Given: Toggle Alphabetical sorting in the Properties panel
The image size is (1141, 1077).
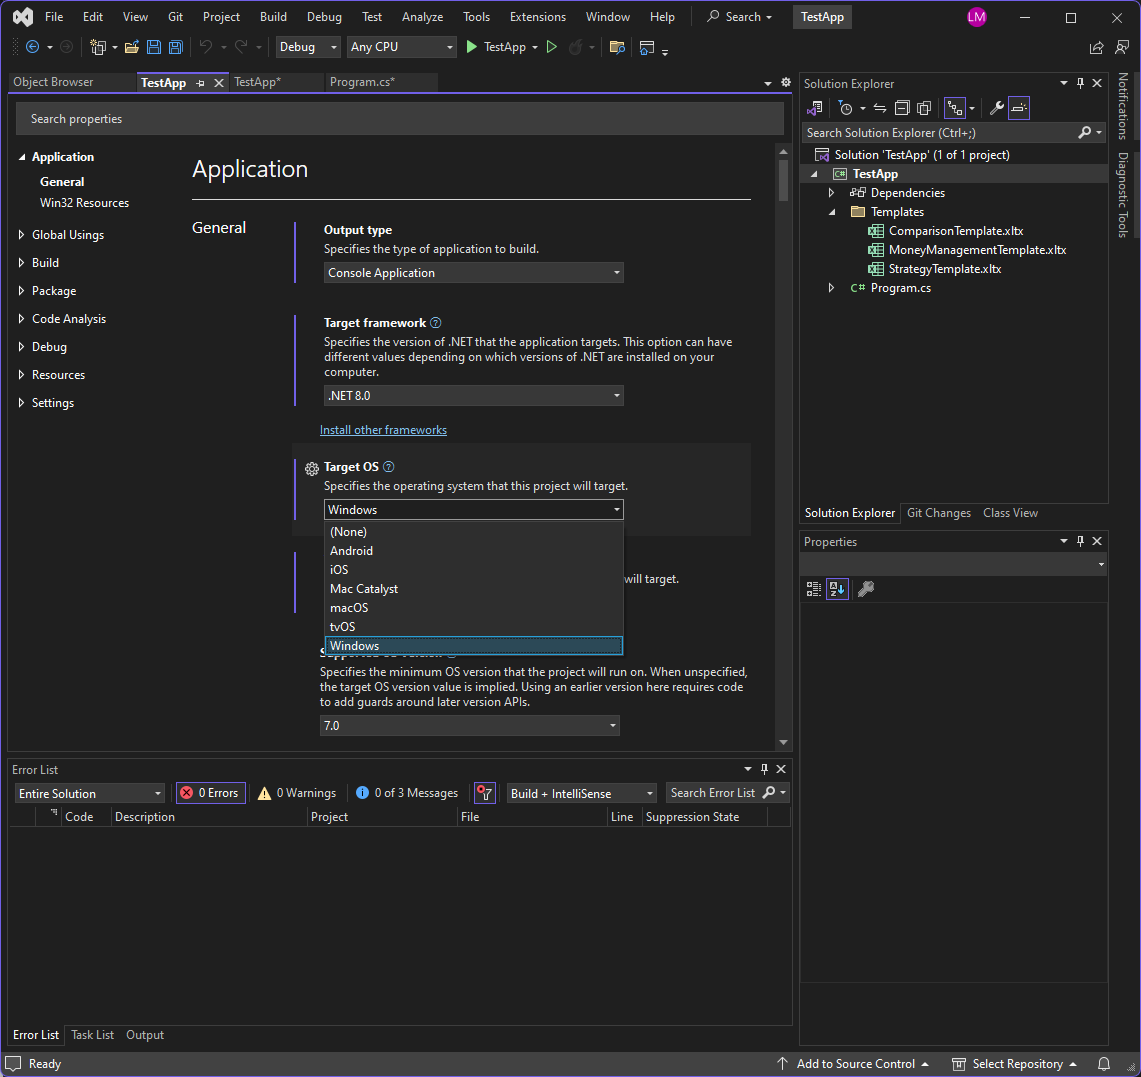Looking at the screenshot, I should pyautogui.click(x=838, y=589).
